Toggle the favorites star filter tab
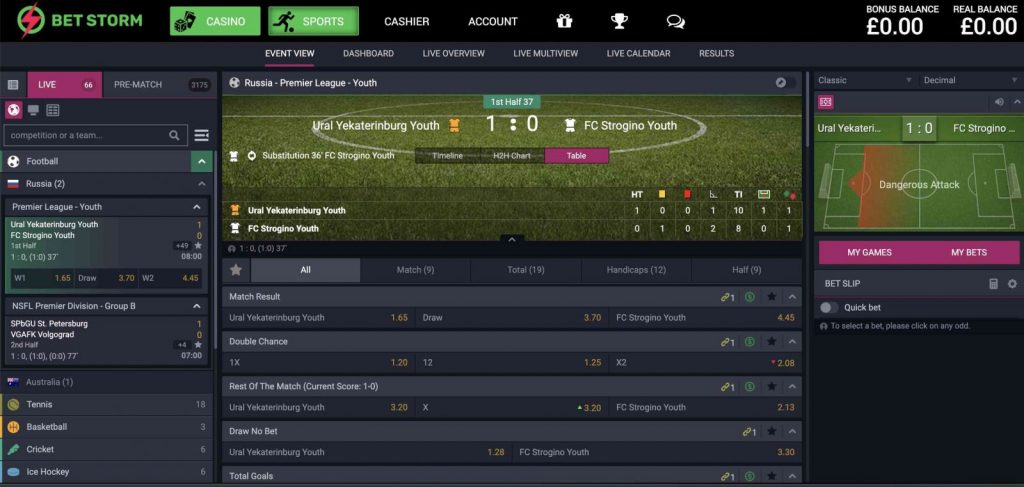The width and height of the screenshot is (1024, 487). [x=236, y=270]
